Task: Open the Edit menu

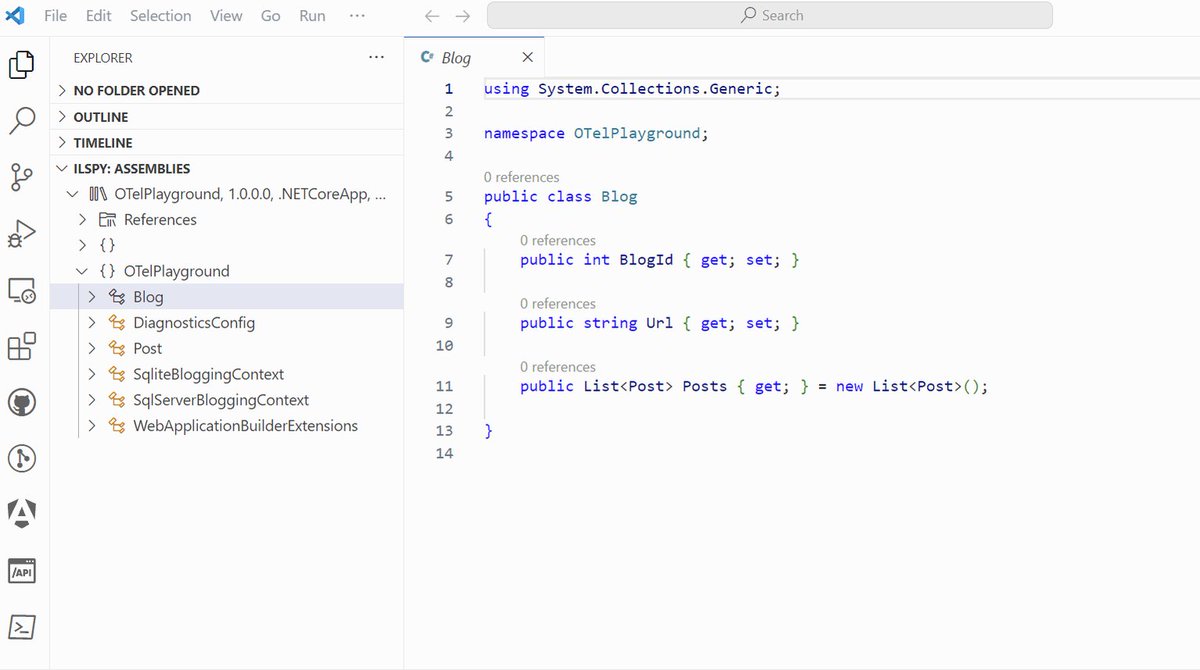Action: coord(99,16)
